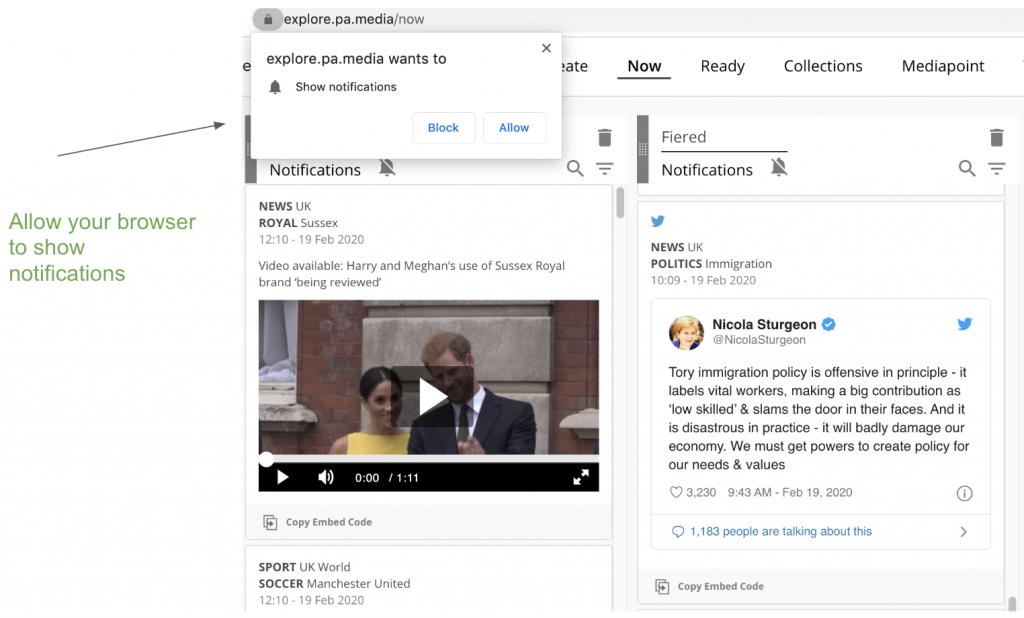Open filter options in left column
Viewport: 1024px width, 618px height.
(604, 169)
